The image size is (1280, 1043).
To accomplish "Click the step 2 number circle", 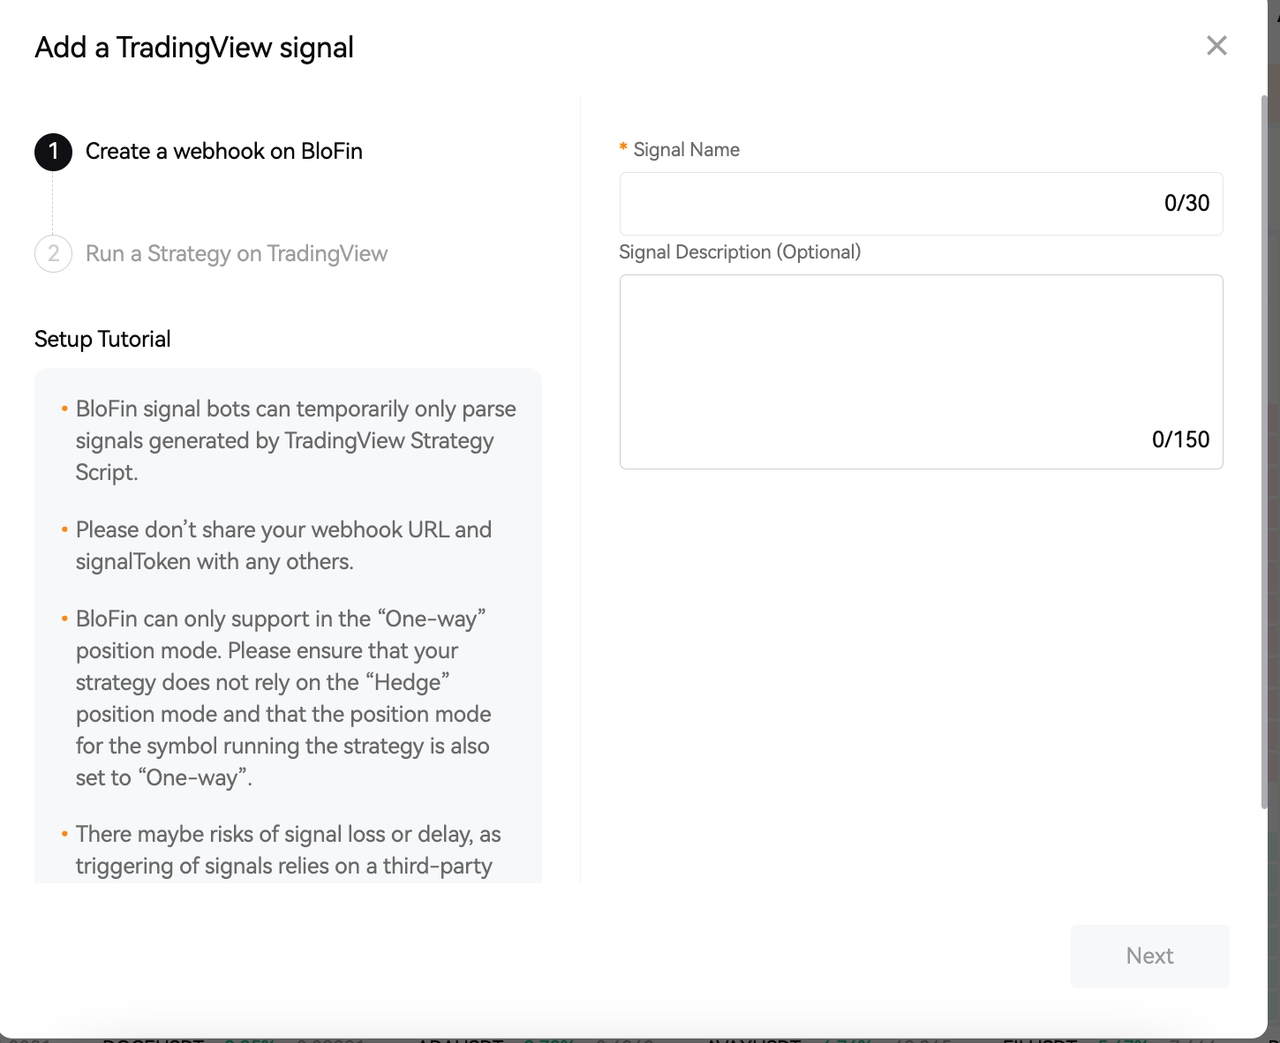I will click(x=53, y=254).
